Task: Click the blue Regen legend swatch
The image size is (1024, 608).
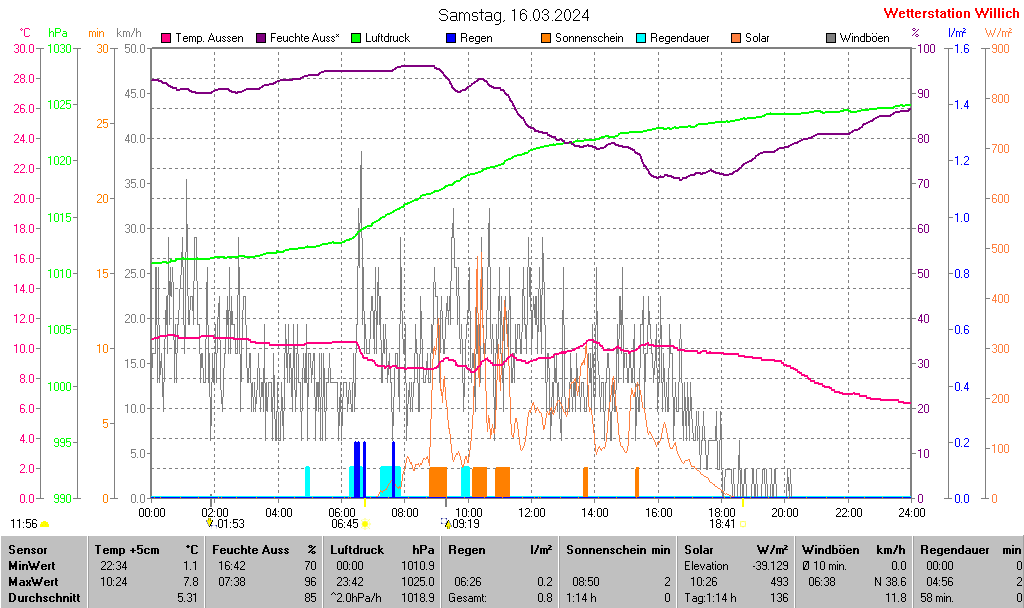Action: point(451,38)
